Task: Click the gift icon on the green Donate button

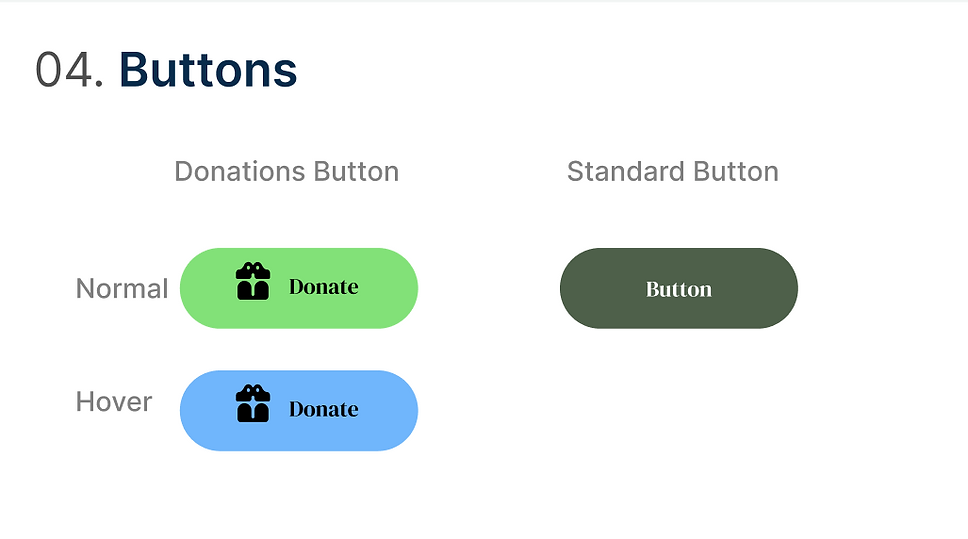Action: [x=253, y=282]
